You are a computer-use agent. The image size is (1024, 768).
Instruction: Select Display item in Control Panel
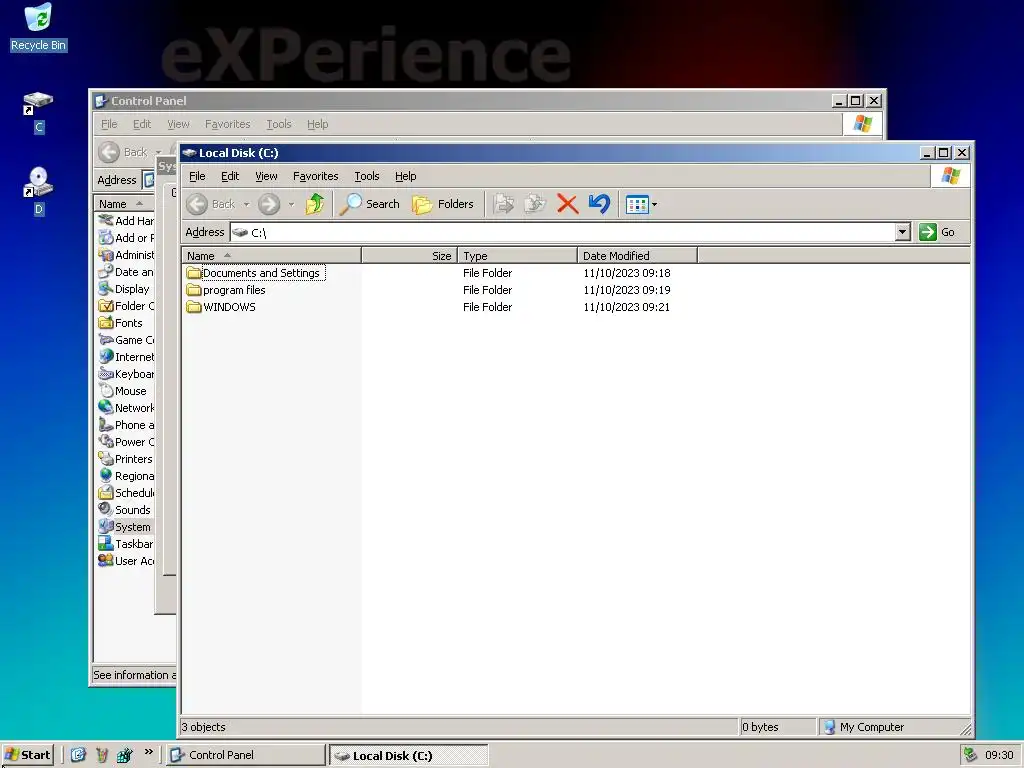(x=125, y=289)
